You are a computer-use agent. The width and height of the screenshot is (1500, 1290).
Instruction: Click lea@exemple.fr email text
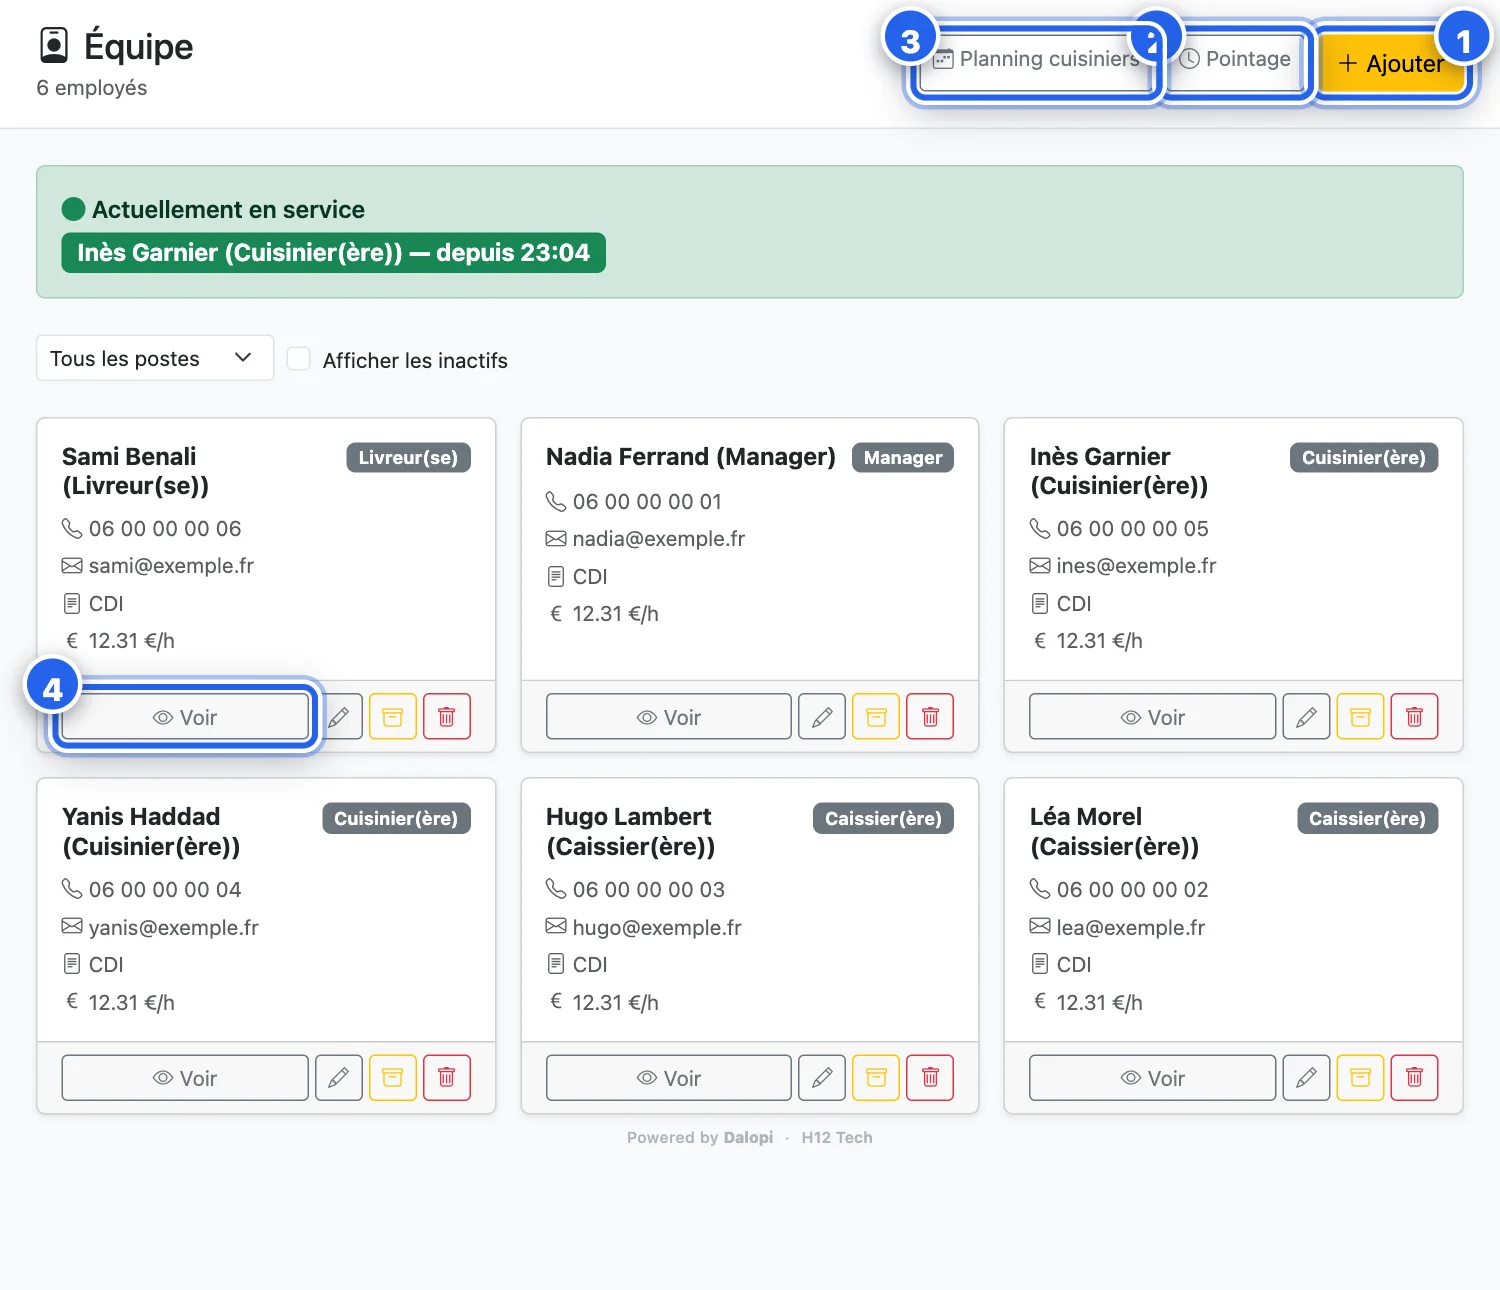click(x=1131, y=928)
